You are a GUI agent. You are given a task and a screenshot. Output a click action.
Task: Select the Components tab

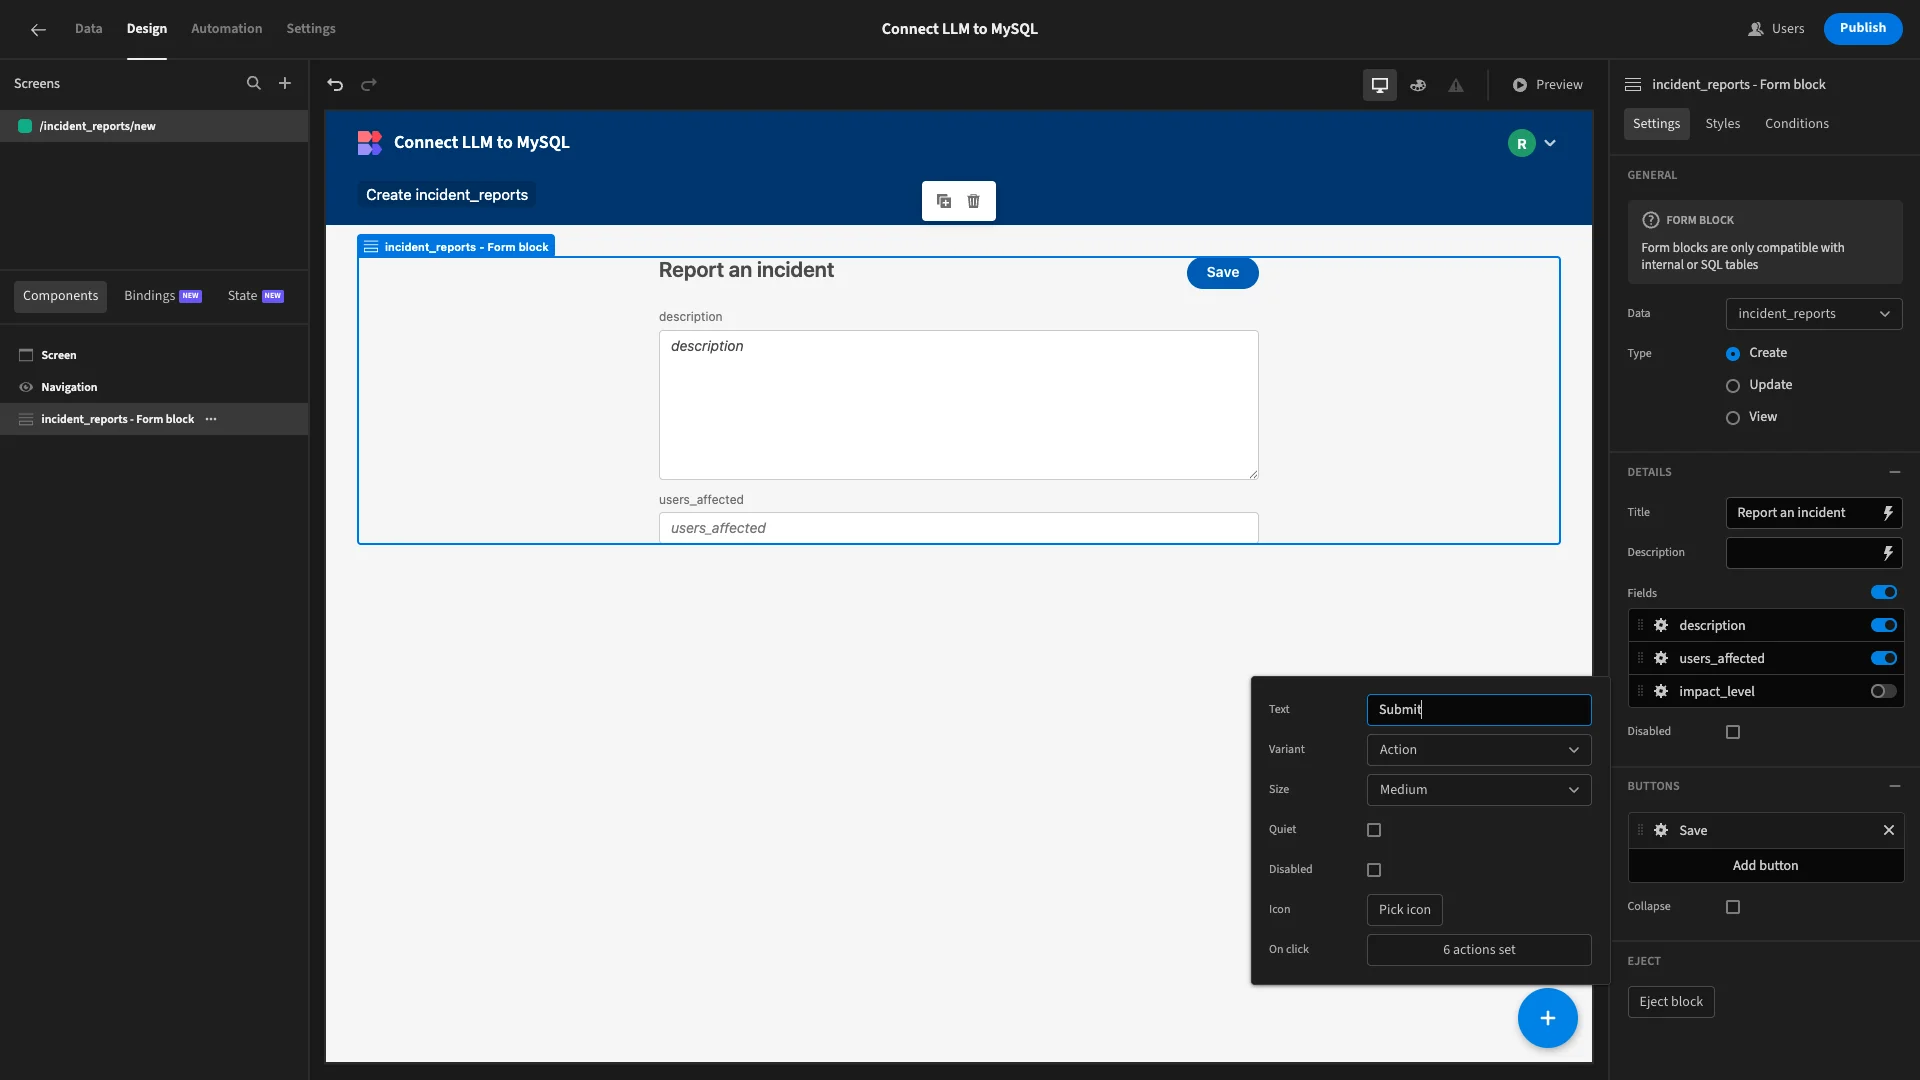point(61,296)
